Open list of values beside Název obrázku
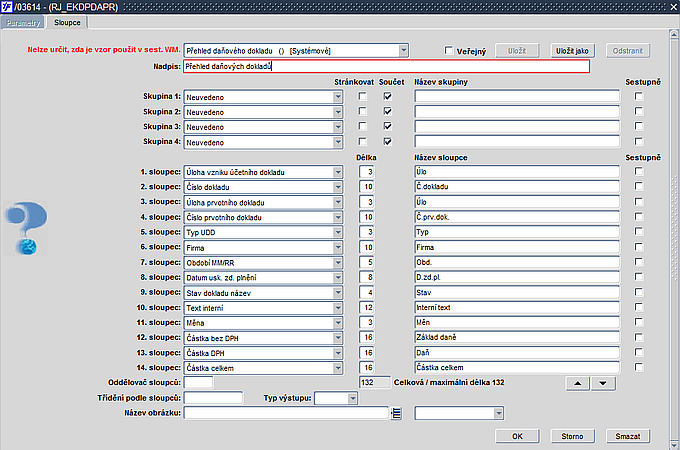This screenshot has height=450, width=680. [x=397, y=413]
